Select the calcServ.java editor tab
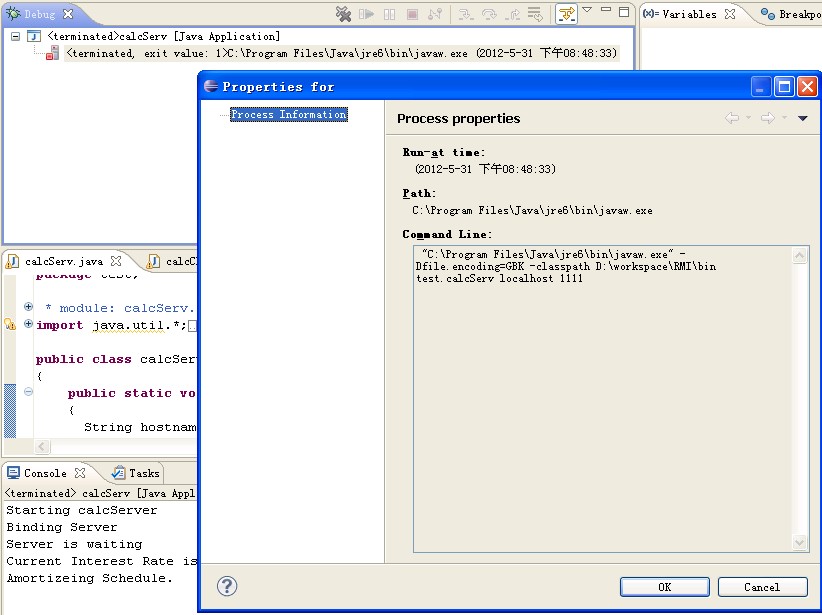Viewport: 822px width, 615px height. coord(64,261)
